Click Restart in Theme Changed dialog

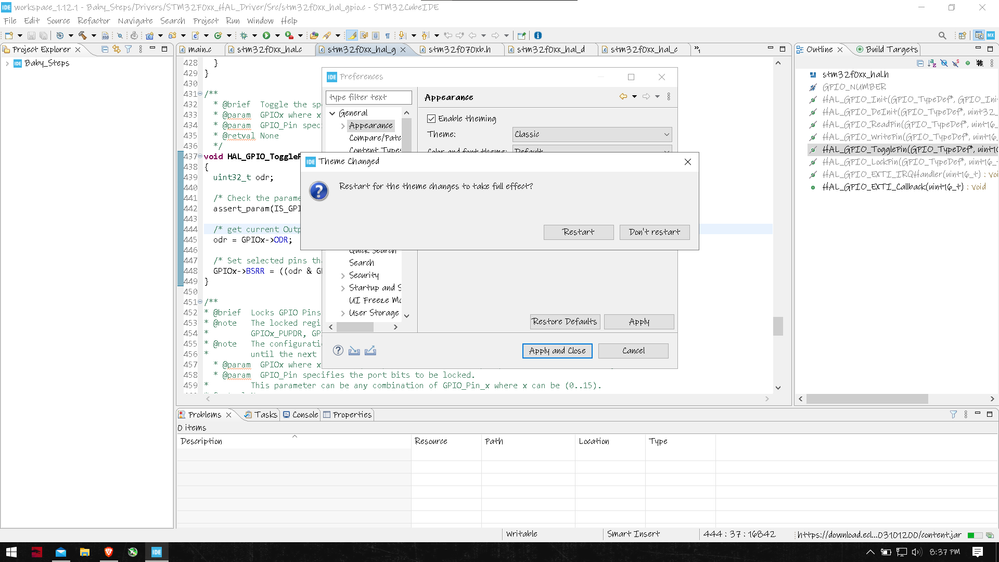point(579,232)
